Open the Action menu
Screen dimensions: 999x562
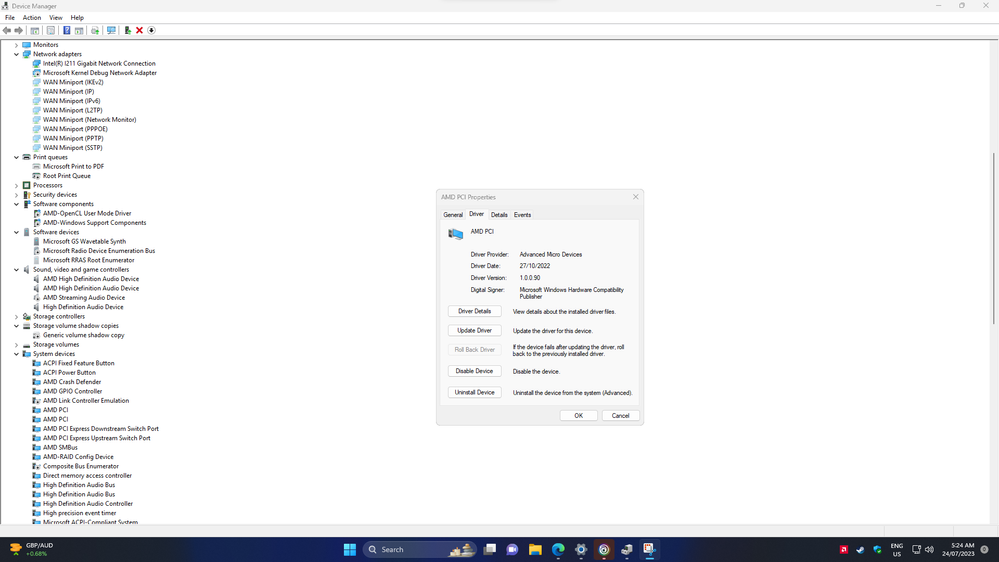[32, 18]
